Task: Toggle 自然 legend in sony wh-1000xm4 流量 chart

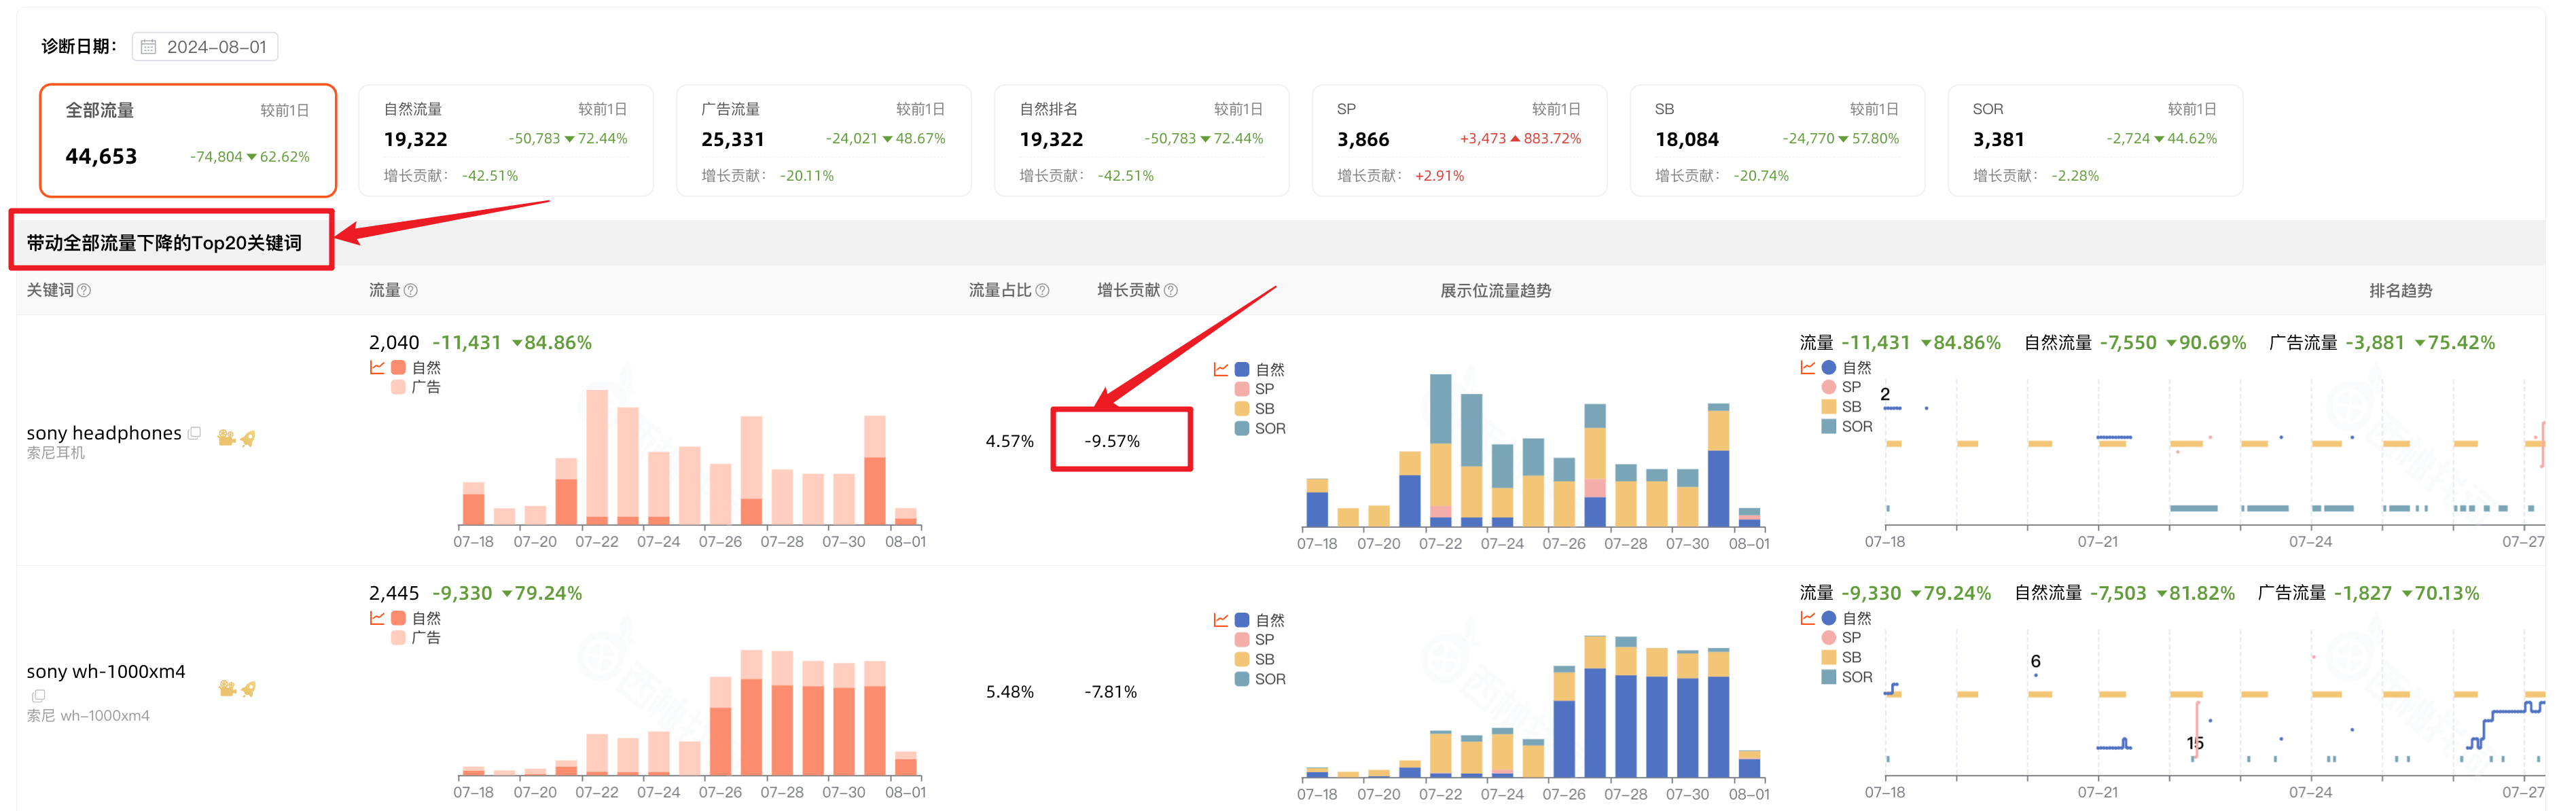Action: [x=416, y=618]
